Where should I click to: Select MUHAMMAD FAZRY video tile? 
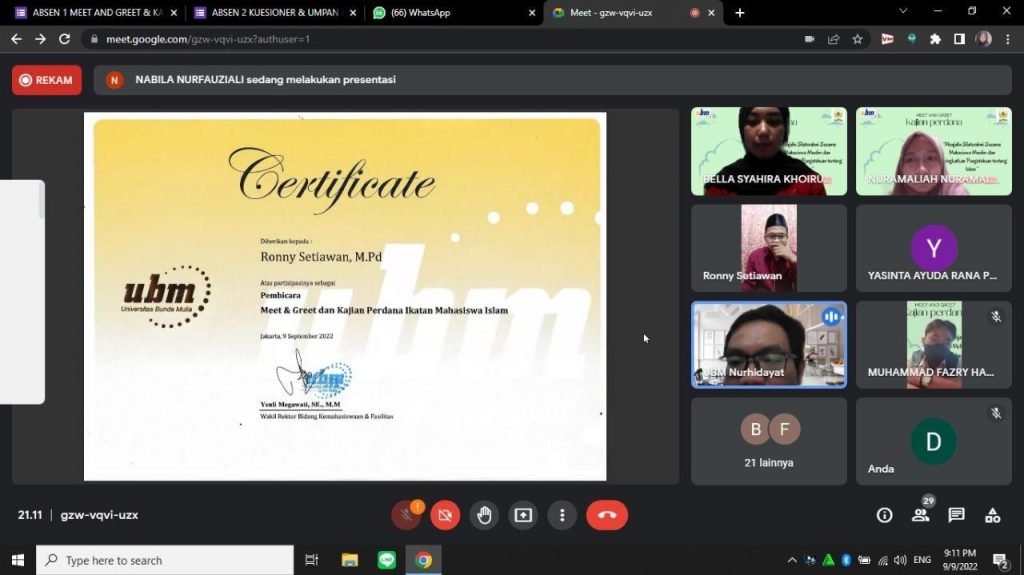934,344
